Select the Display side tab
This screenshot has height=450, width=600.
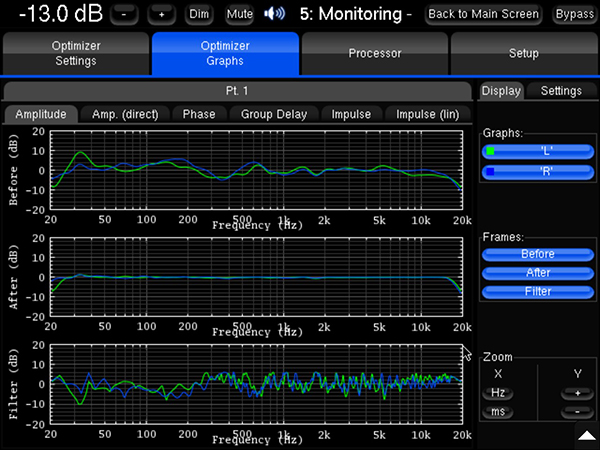click(501, 91)
